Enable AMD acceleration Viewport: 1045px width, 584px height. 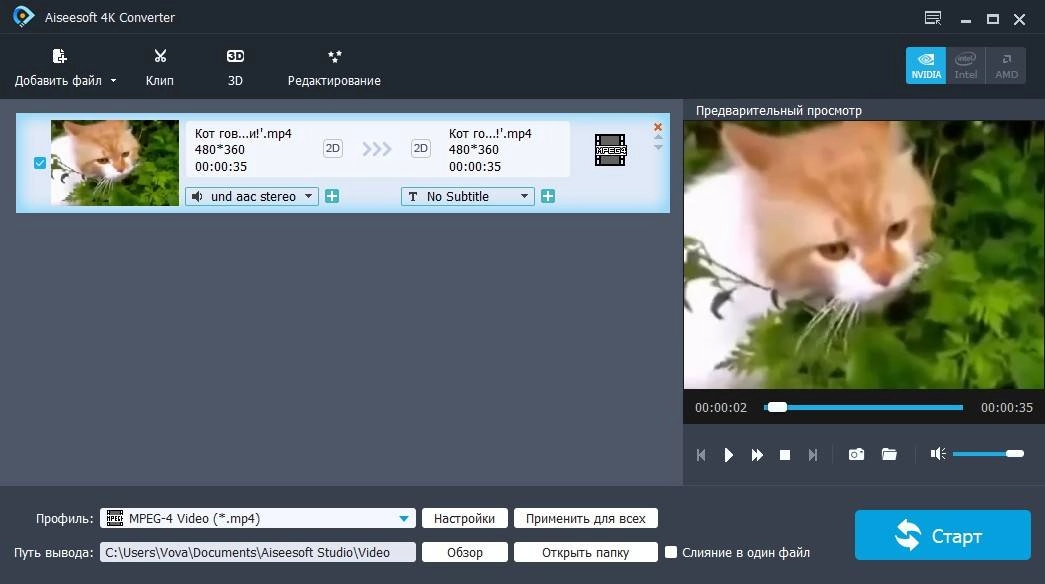[1006, 65]
